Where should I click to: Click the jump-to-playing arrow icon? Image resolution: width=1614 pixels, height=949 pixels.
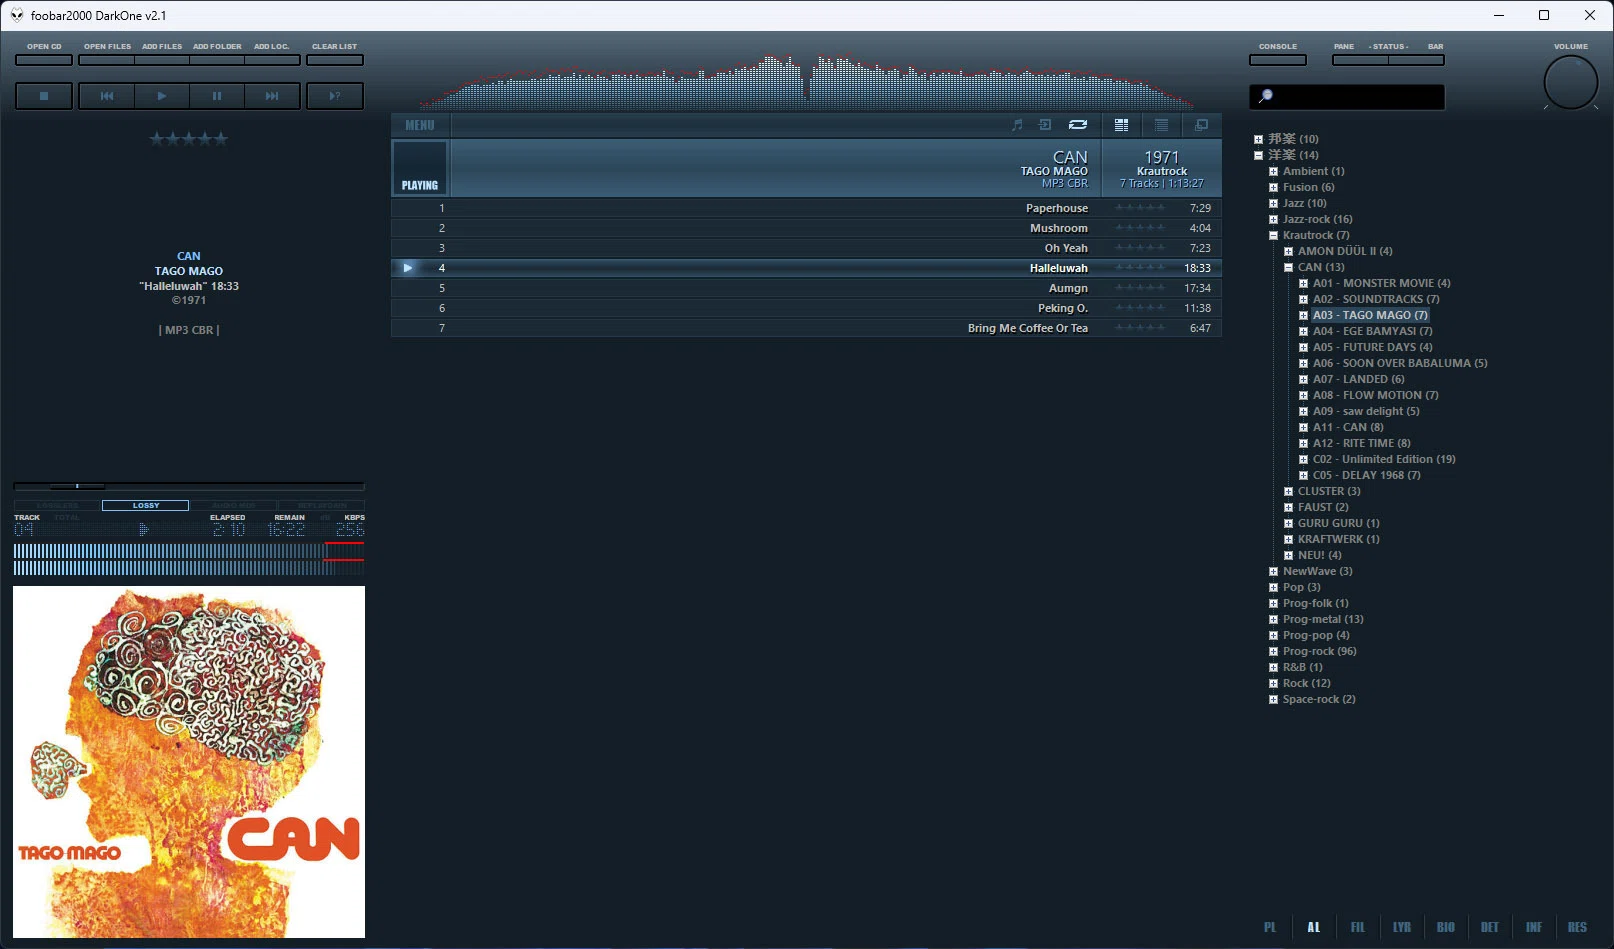(1045, 125)
